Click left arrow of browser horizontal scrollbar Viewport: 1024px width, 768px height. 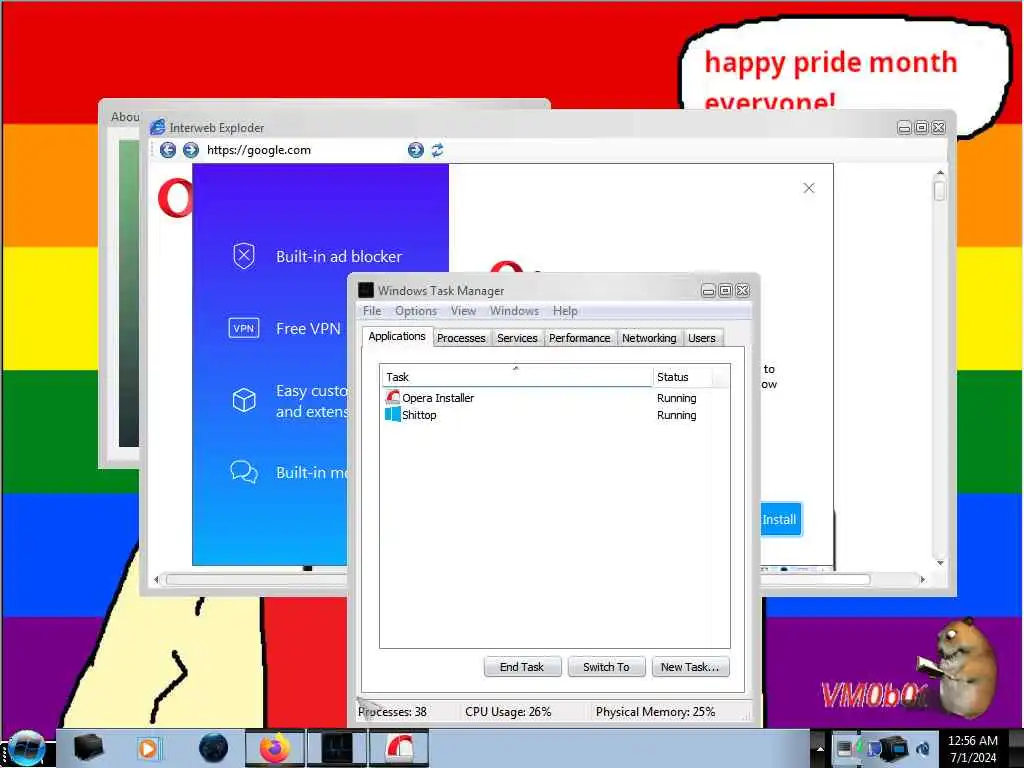coord(156,579)
